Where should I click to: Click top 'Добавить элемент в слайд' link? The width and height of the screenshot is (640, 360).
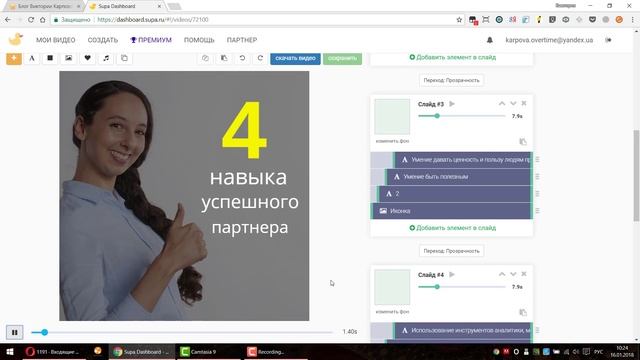coord(453,57)
